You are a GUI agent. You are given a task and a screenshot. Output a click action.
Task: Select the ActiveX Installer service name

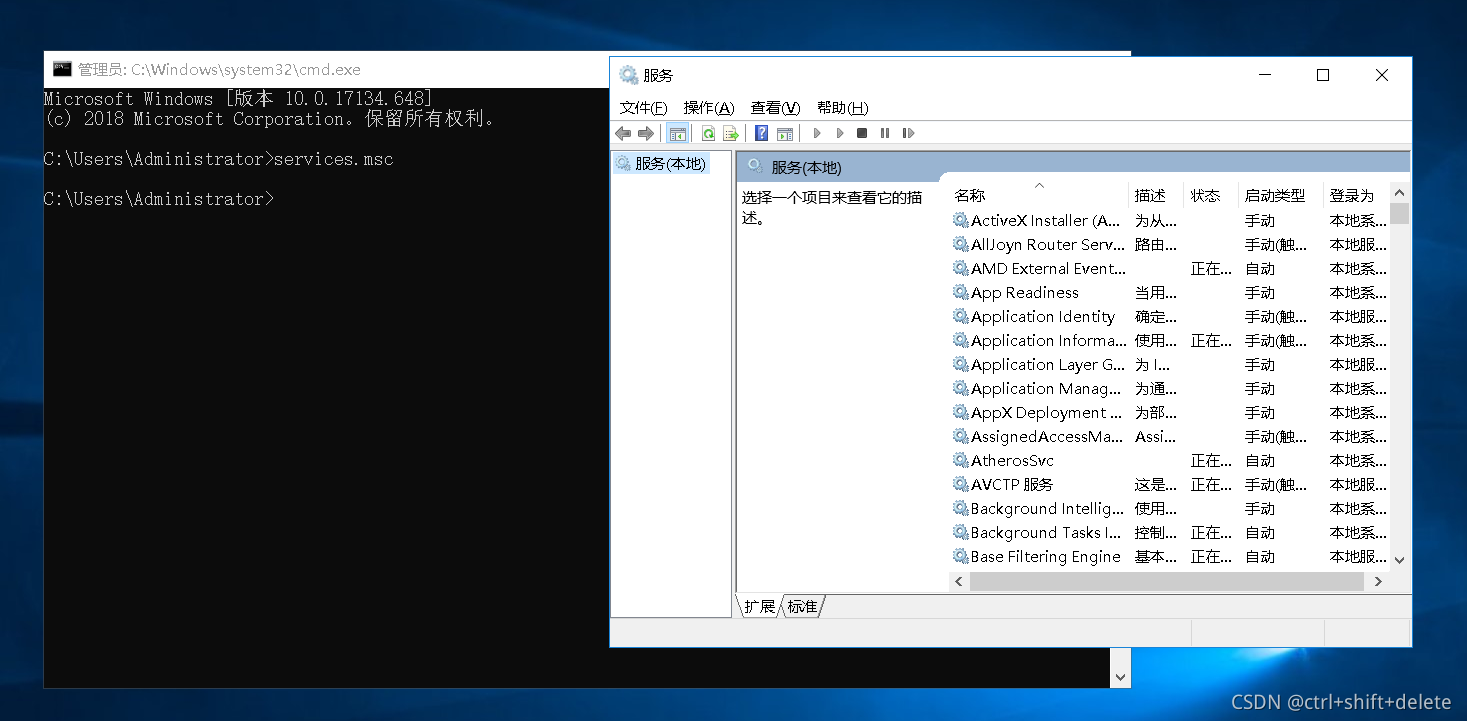coord(1046,220)
